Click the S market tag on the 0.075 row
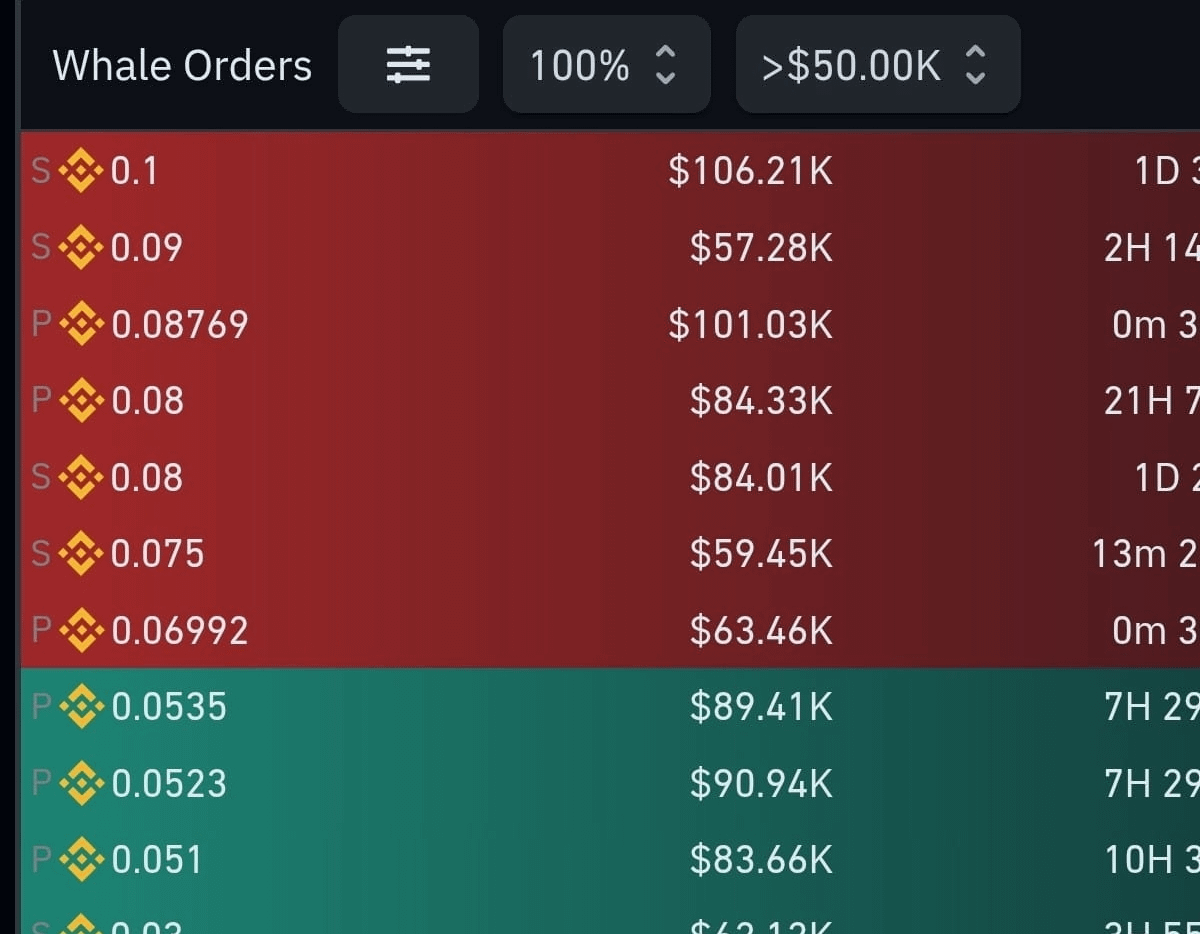Image resolution: width=1200 pixels, height=934 pixels. coord(41,554)
